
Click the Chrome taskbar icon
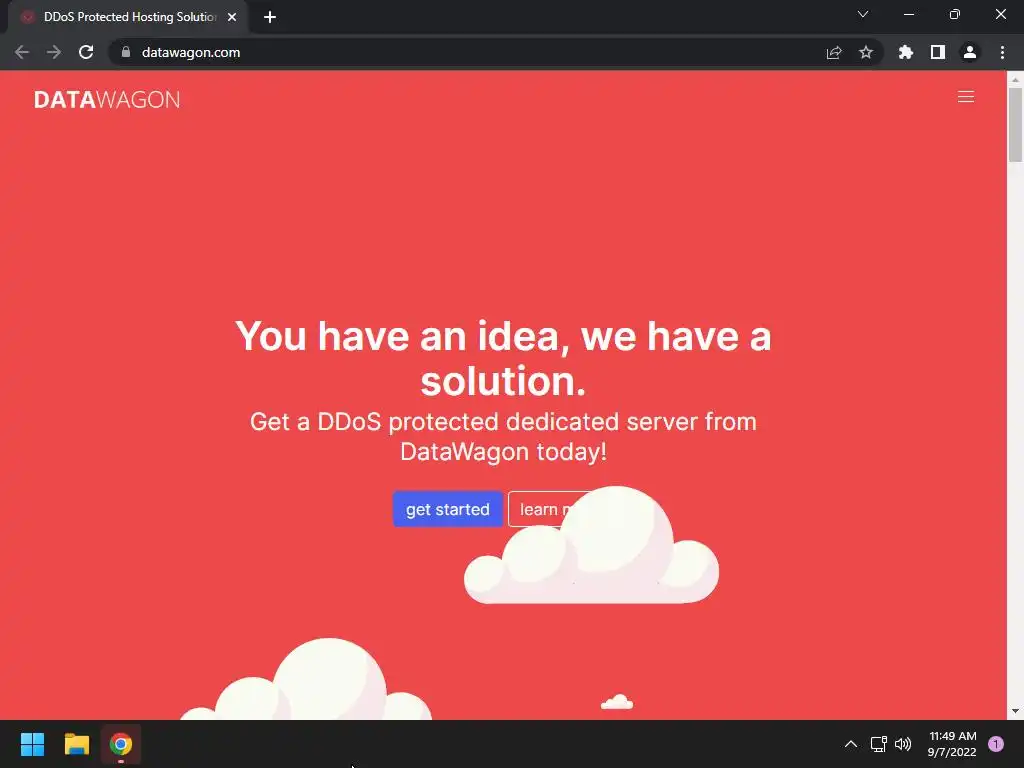(x=121, y=744)
